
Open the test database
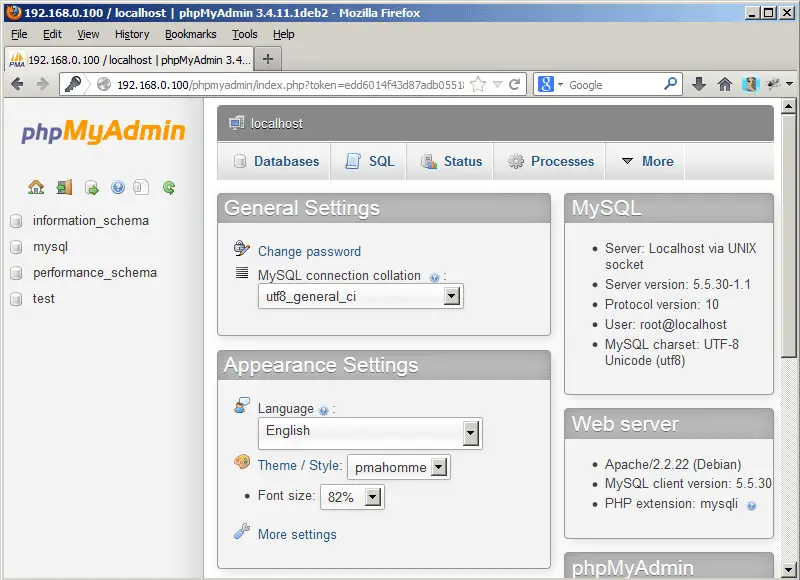tap(43, 298)
